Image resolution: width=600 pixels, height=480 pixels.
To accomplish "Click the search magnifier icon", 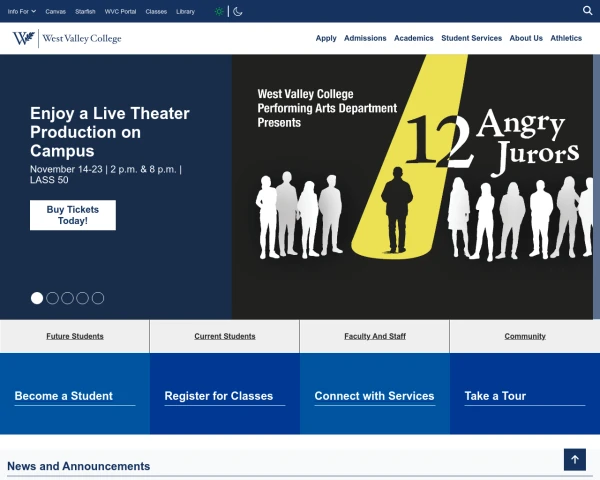I will [587, 11].
